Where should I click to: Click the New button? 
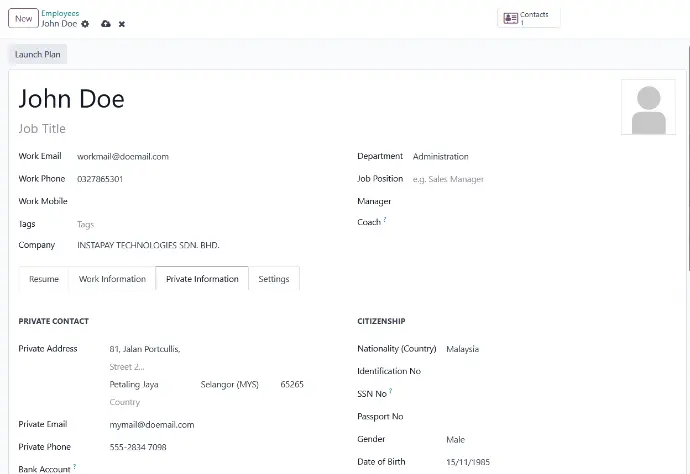pyautogui.click(x=23, y=18)
